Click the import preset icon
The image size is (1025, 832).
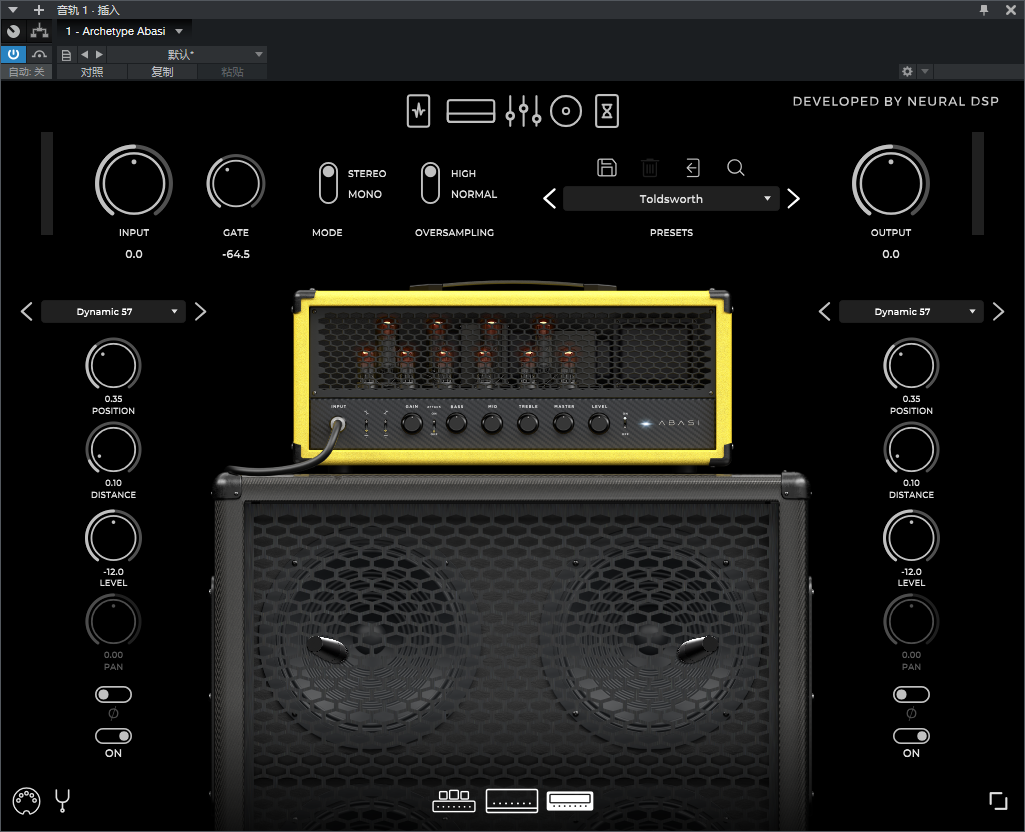pyautogui.click(x=693, y=168)
